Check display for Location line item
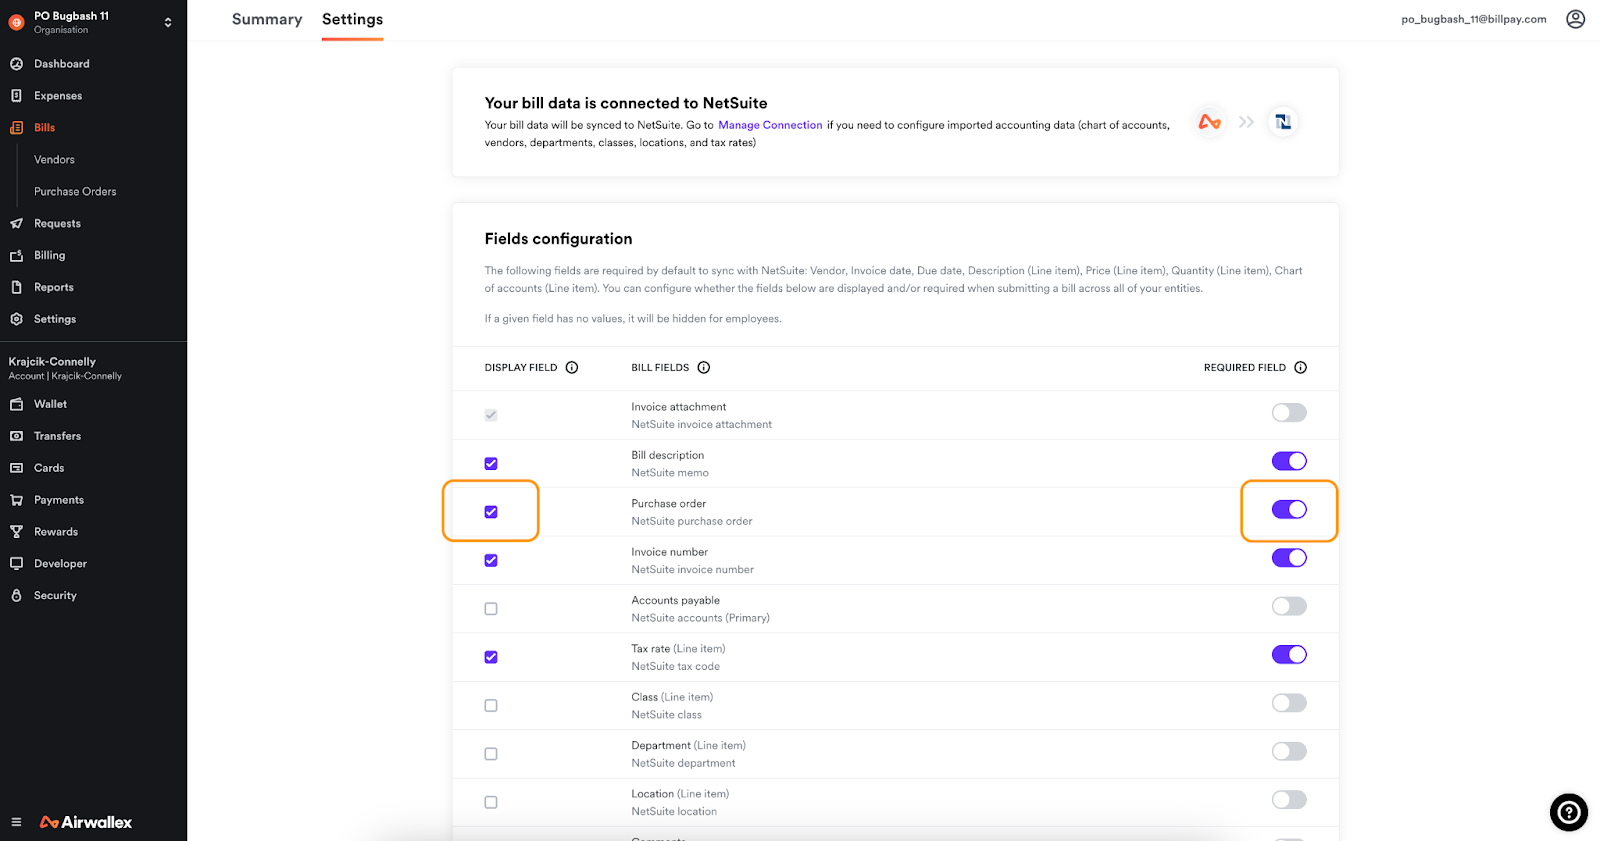The image size is (1600, 841). (x=491, y=803)
